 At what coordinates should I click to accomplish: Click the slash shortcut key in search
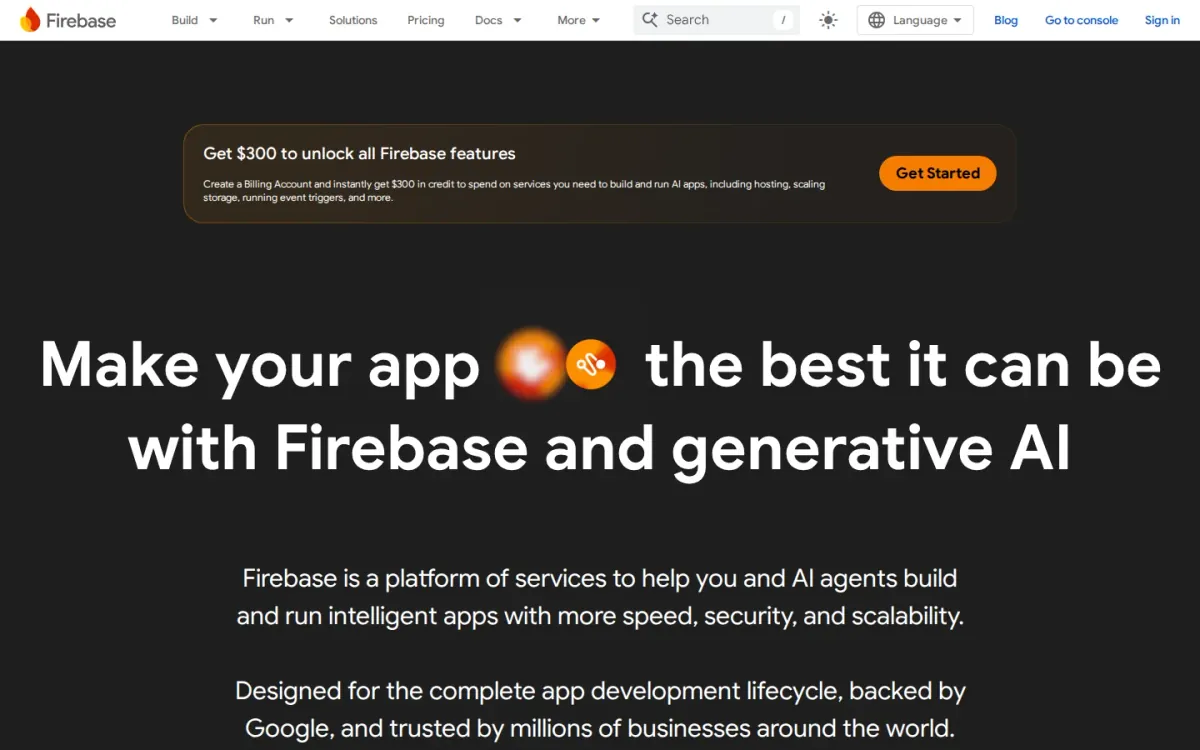(783, 20)
